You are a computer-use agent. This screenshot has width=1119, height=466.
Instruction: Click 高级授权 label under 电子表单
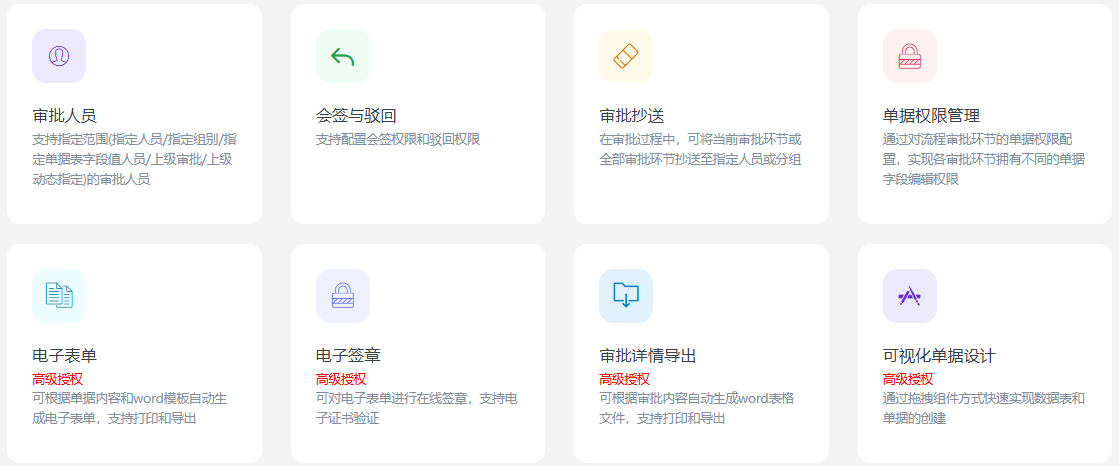click(x=57, y=379)
